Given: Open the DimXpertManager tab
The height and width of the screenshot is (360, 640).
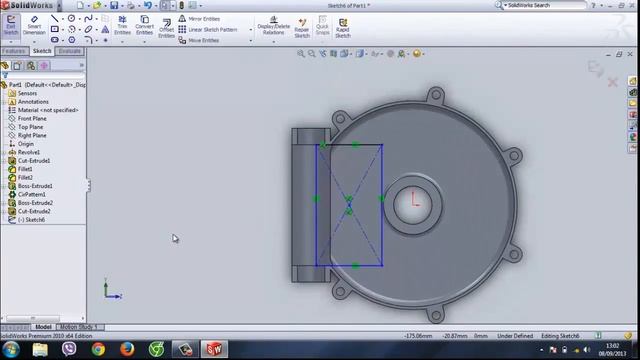Looking at the screenshot, I should pyautogui.click(x=44, y=65).
